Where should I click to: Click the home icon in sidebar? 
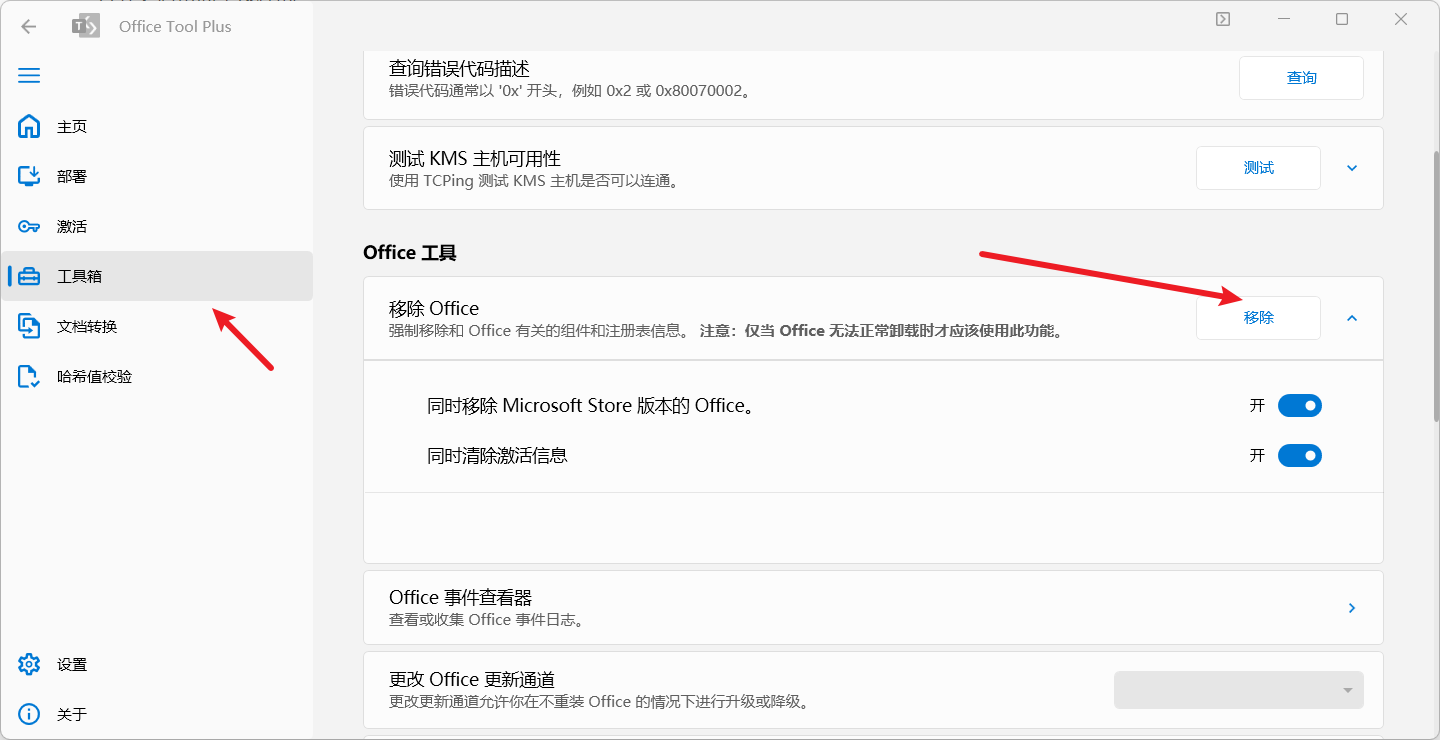tap(29, 127)
